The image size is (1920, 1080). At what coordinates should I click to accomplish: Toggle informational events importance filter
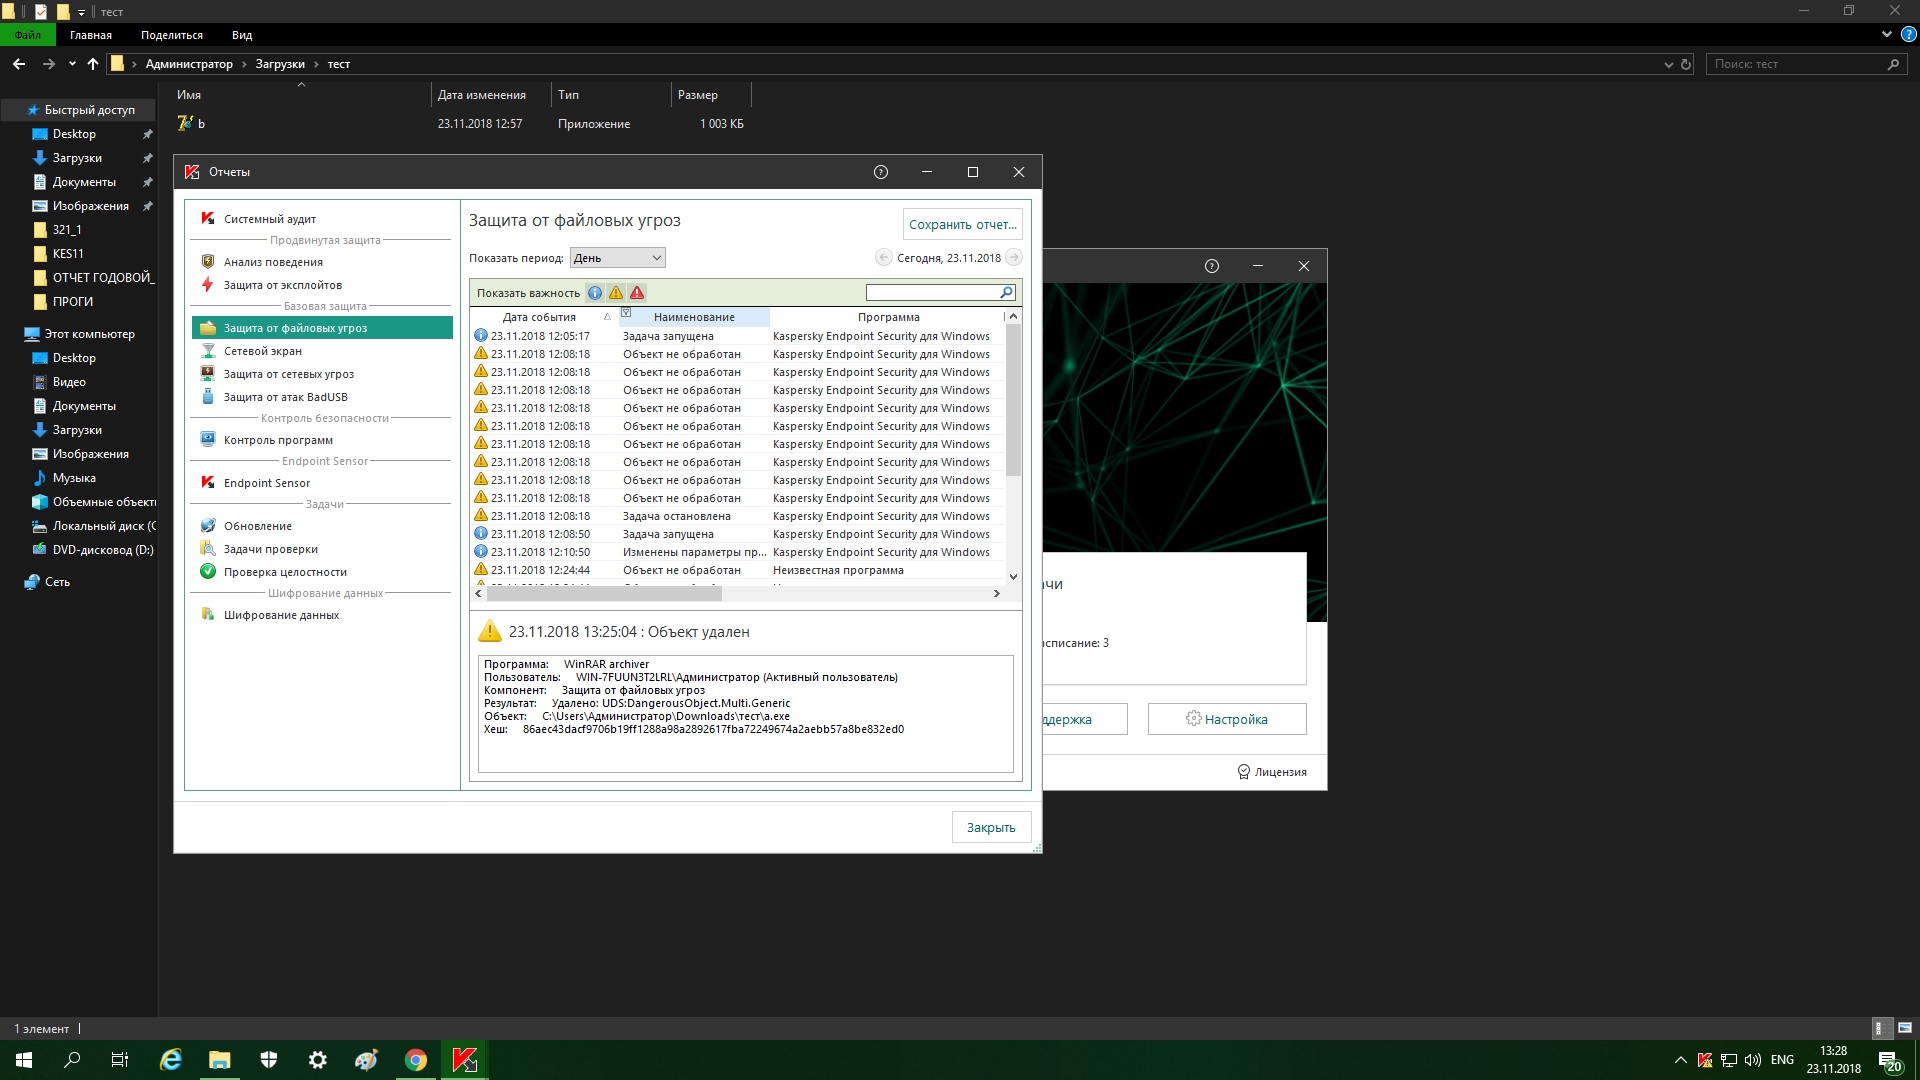pos(595,293)
